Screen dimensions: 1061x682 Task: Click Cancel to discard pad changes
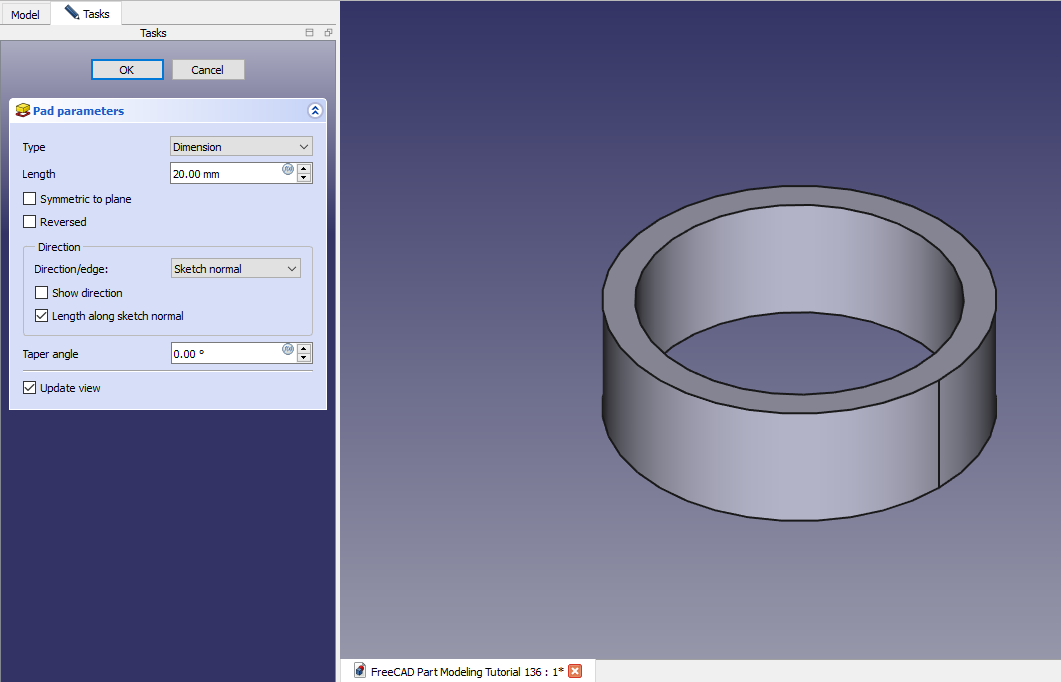pyautogui.click(x=208, y=70)
